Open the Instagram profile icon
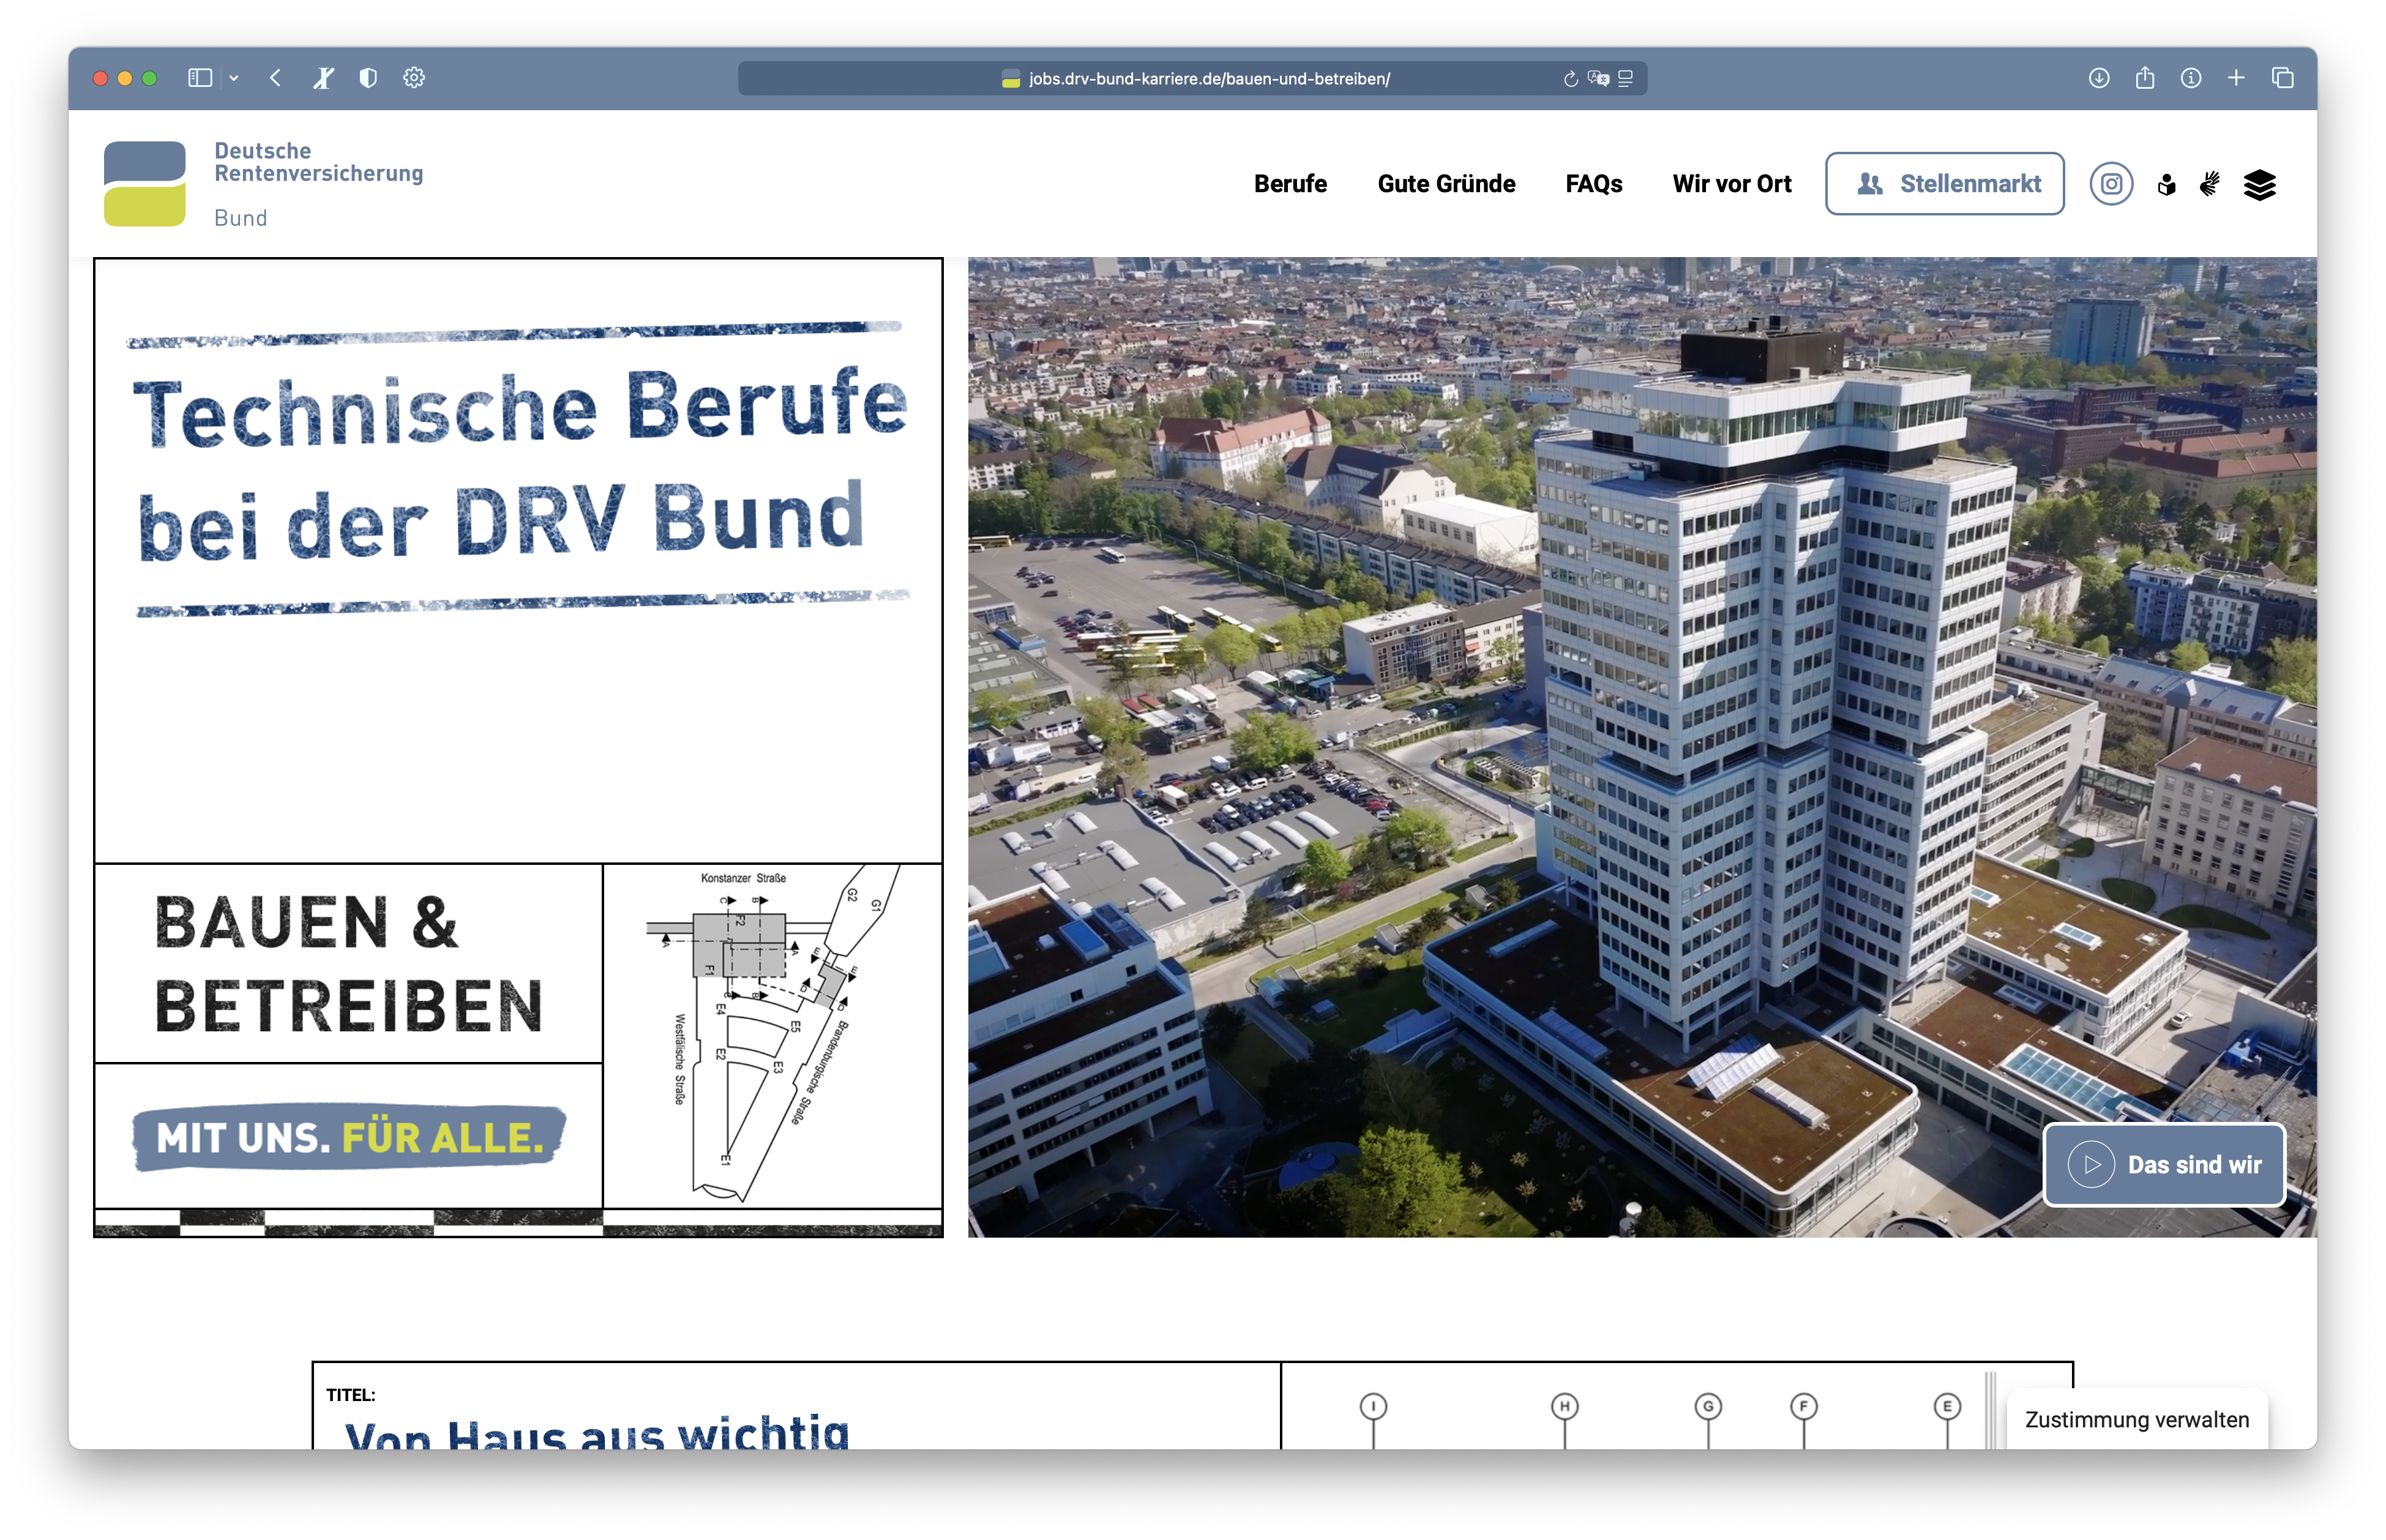This screenshot has height=1540, width=2386. click(x=2111, y=184)
